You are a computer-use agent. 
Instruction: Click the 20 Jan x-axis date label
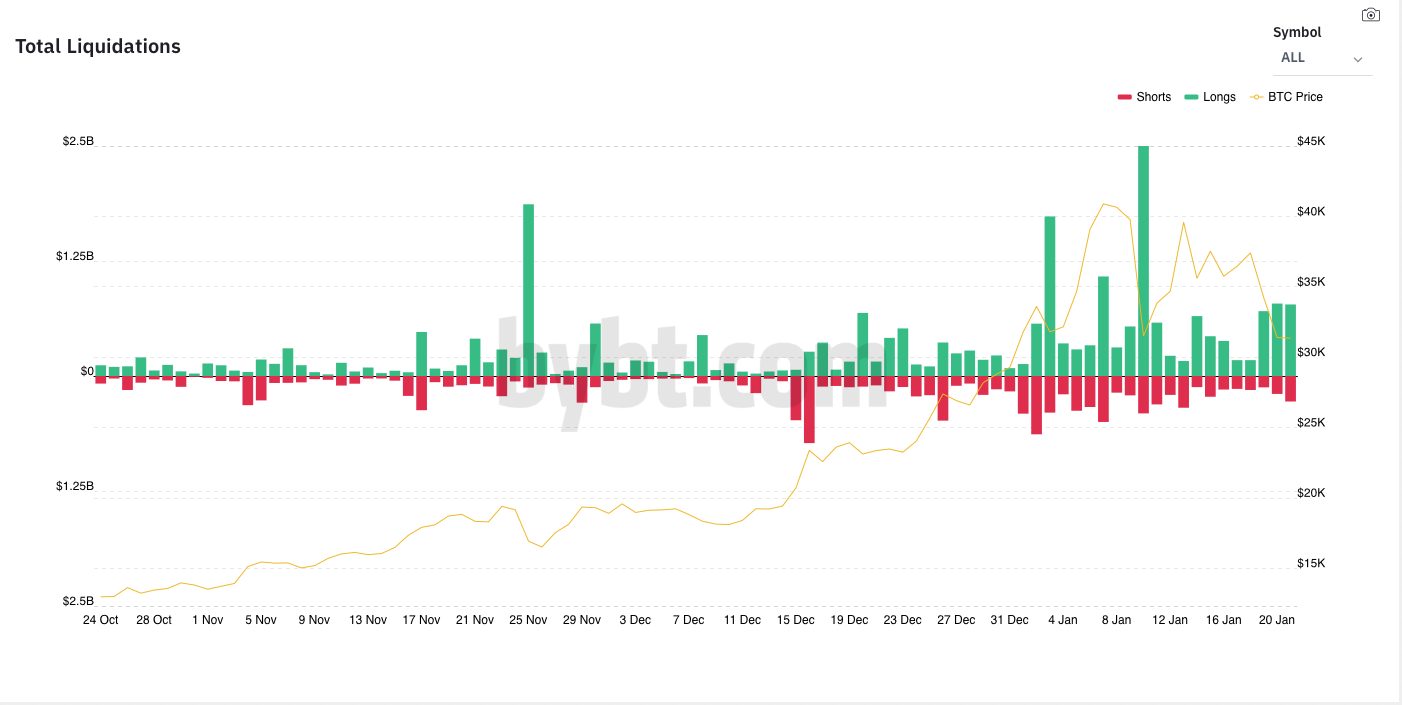pyautogui.click(x=1276, y=620)
